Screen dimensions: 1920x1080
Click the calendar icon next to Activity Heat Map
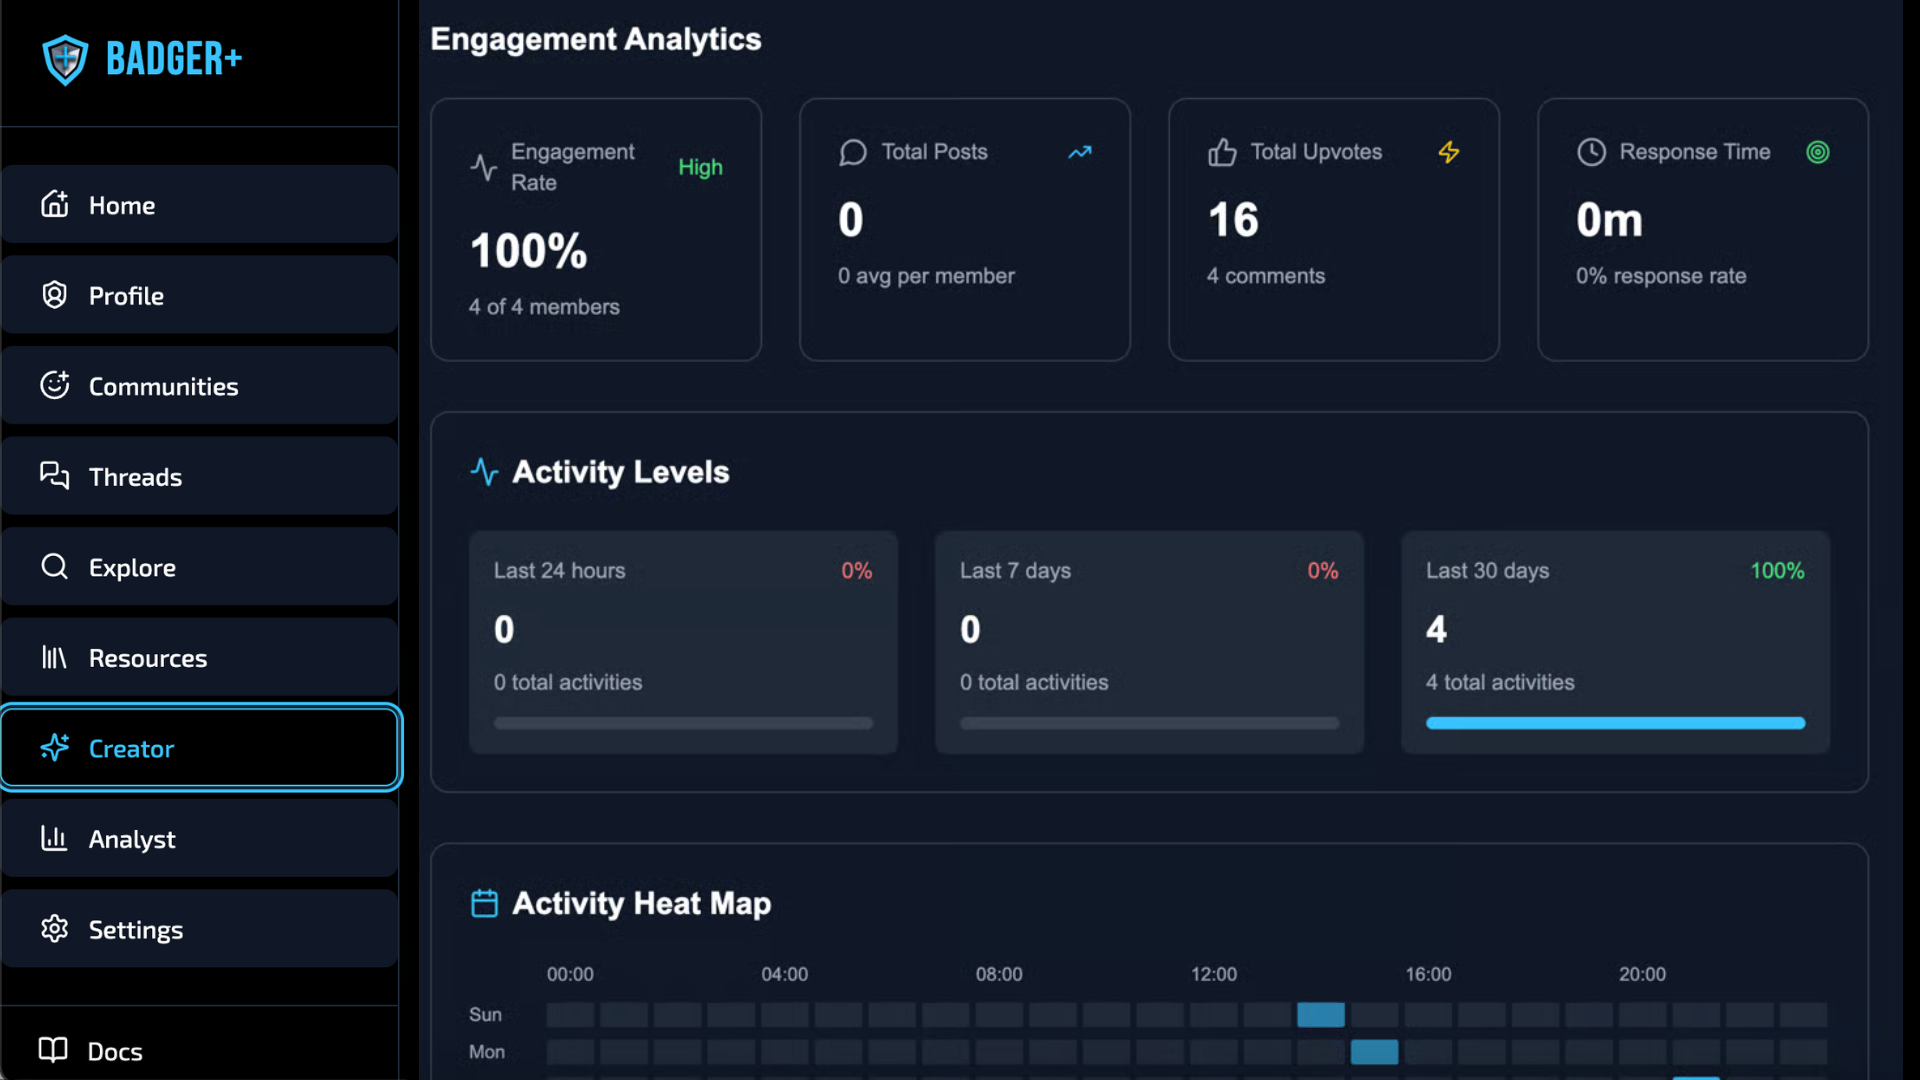click(484, 902)
